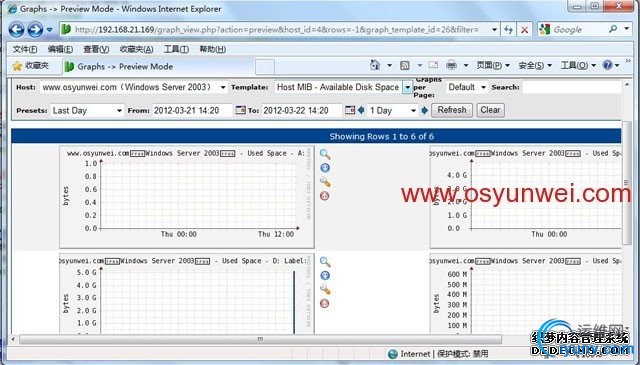Screen dimensions: 640x365
Task: Open the 工具(T) menu
Action: tap(176, 49)
